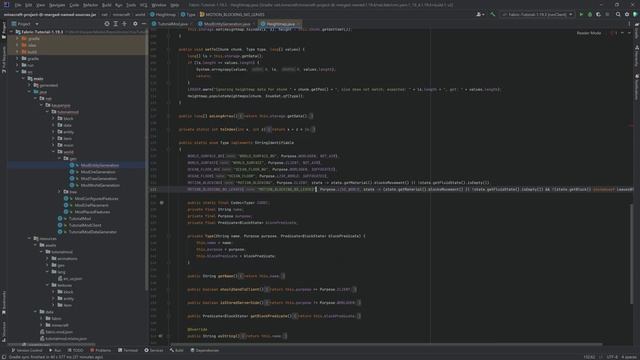This screenshot has width=640, height=360.
Task: Click the Heightmap breadcrumb in the navigation bar
Action: pos(163,14)
